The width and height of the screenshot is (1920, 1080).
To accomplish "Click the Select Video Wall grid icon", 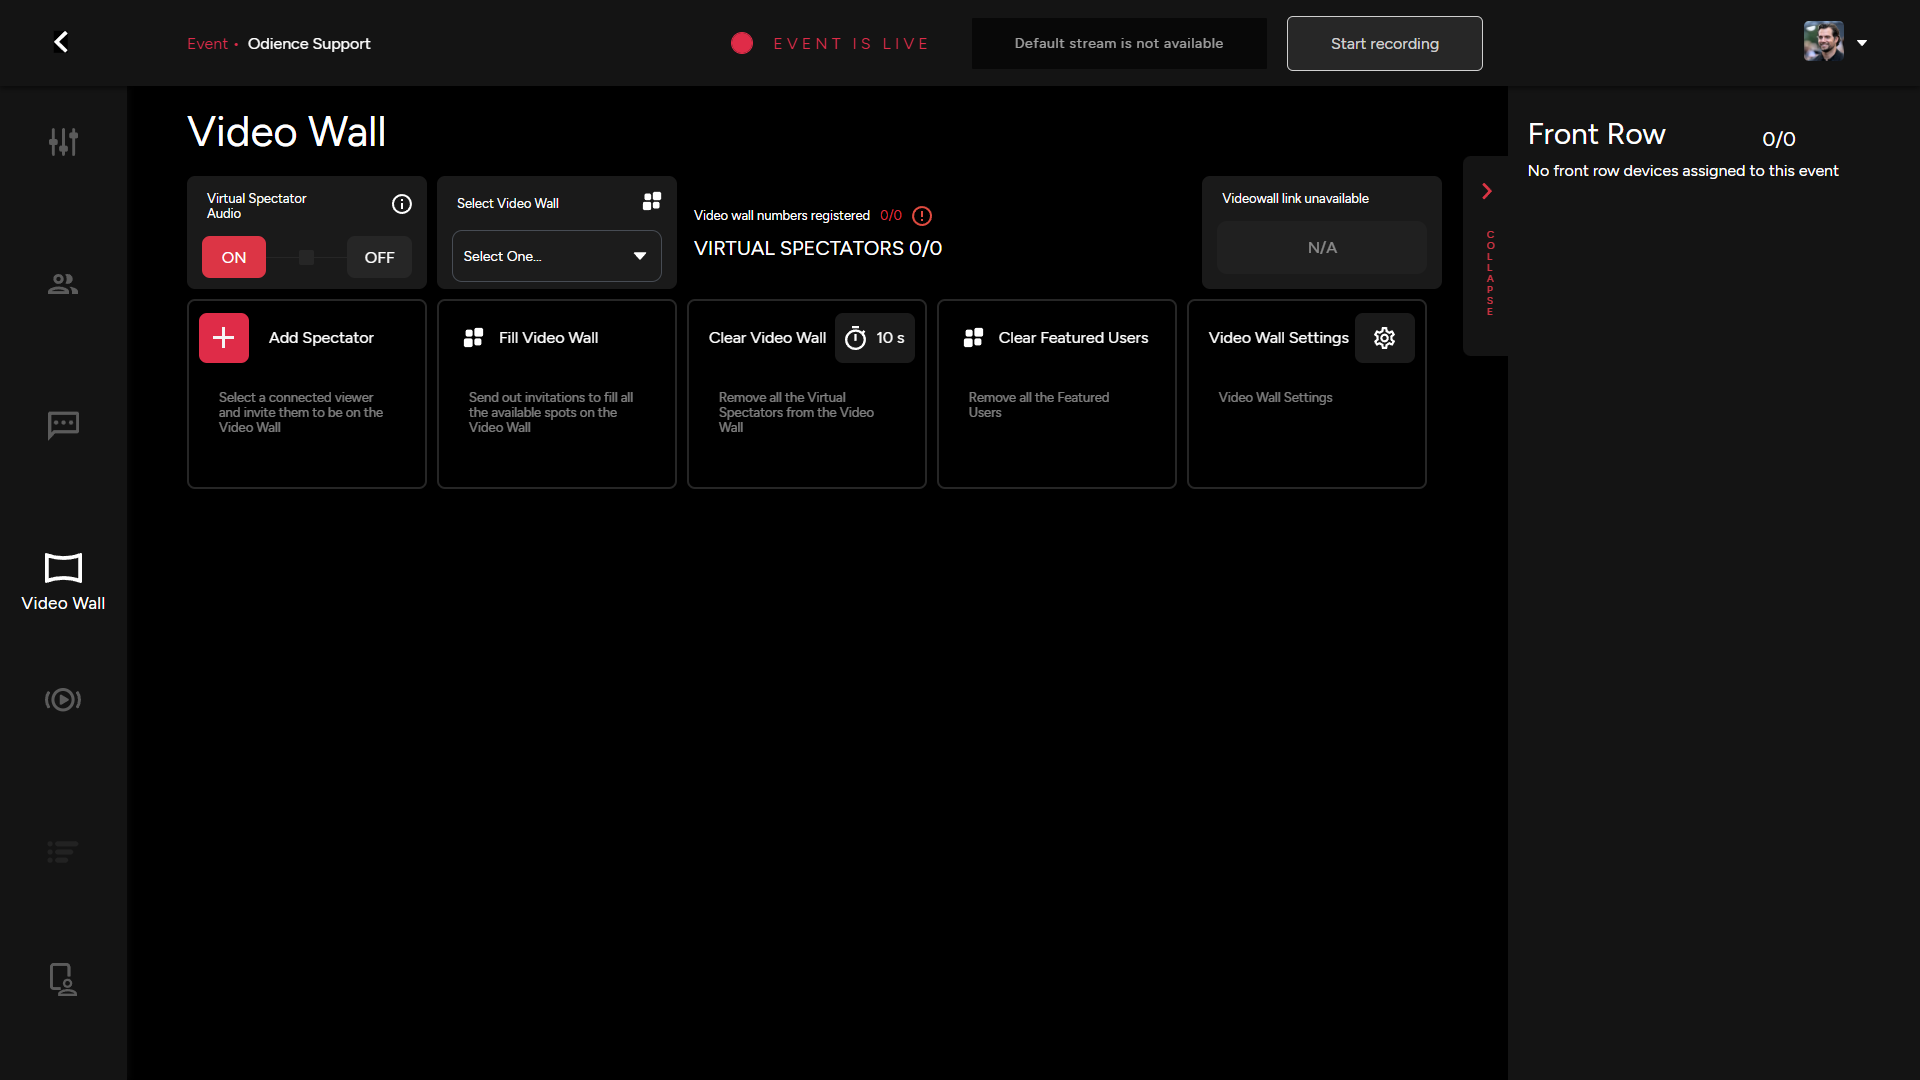I will tap(651, 201).
